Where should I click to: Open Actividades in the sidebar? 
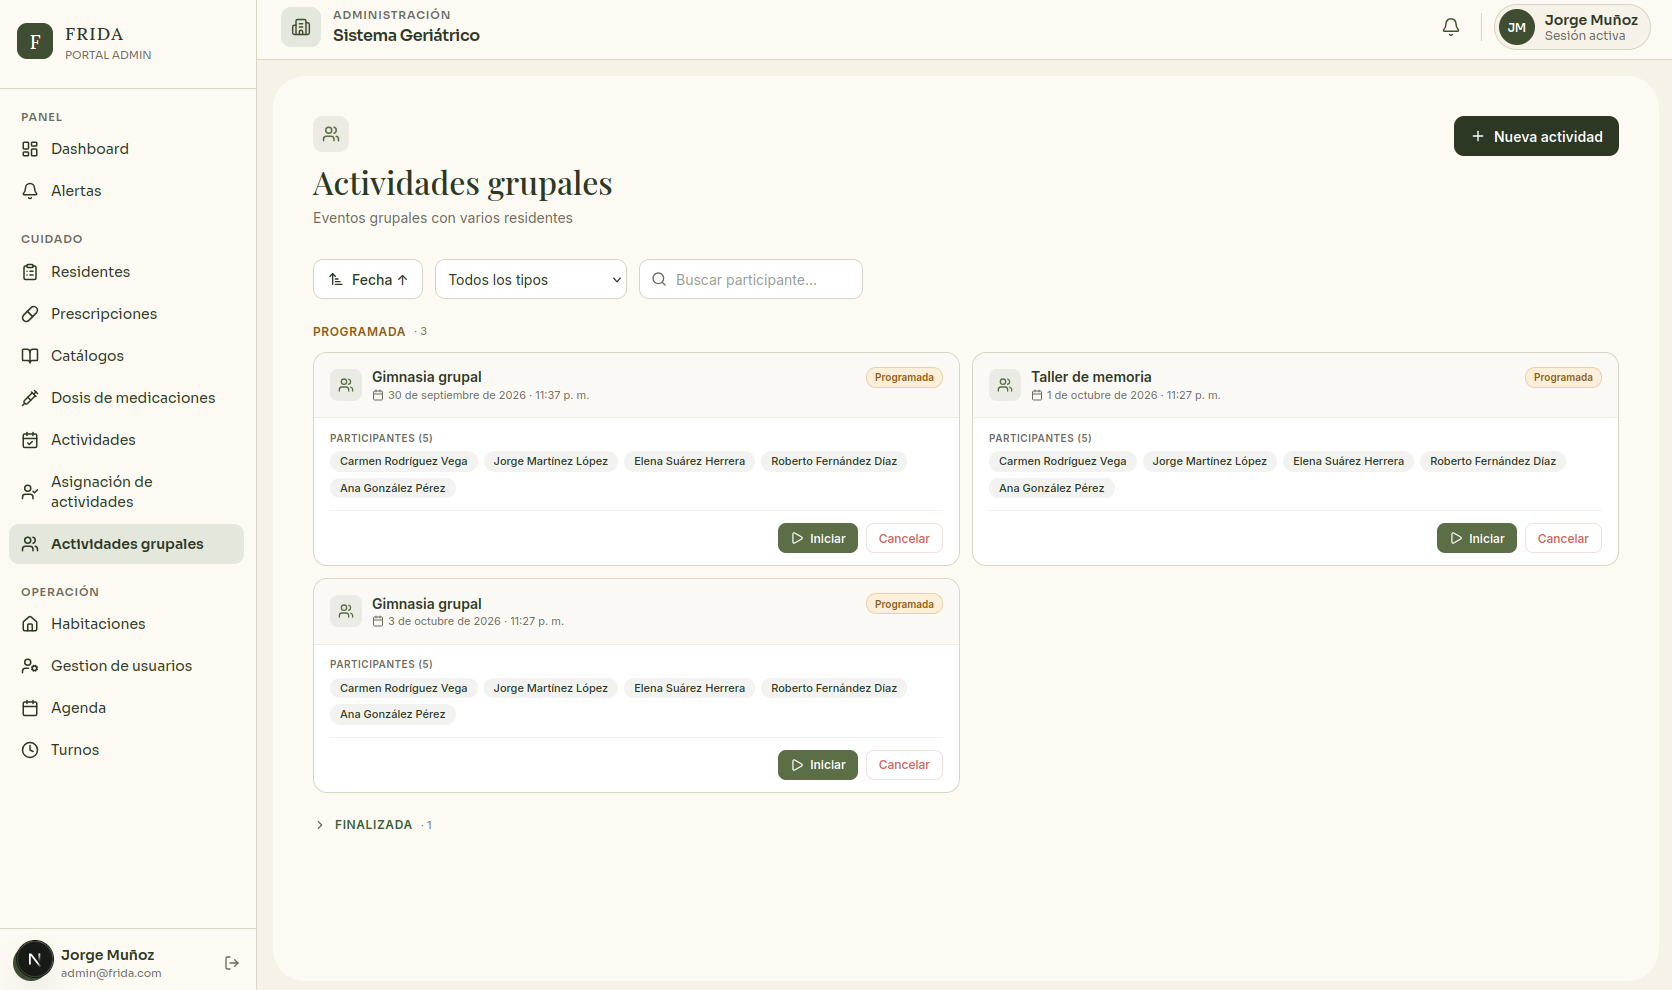coord(126,440)
